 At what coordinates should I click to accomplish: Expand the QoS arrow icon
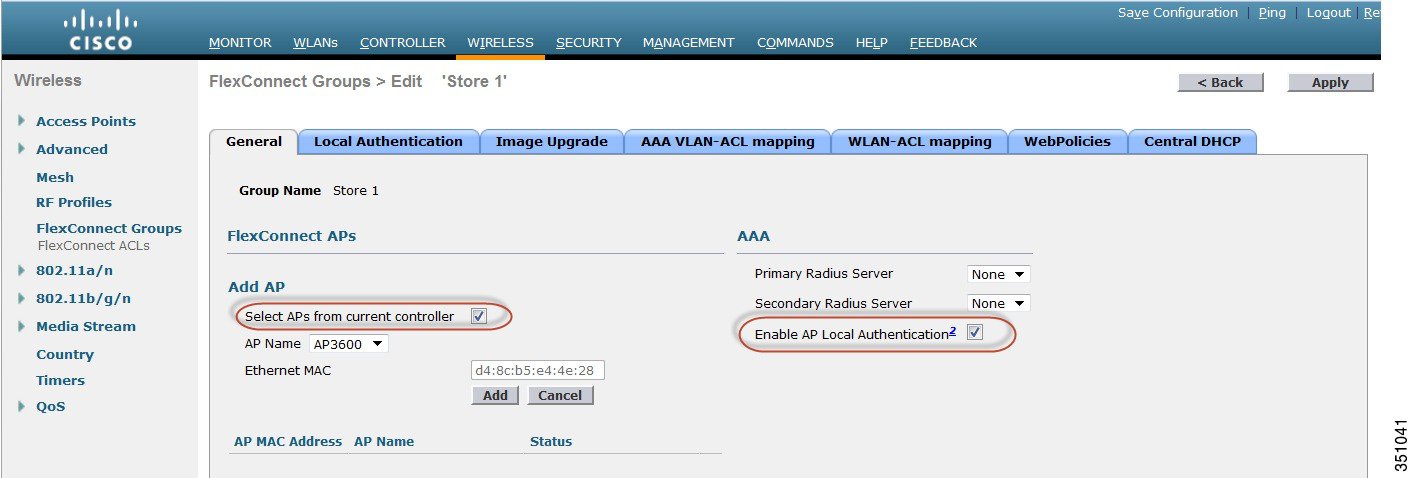(22, 406)
